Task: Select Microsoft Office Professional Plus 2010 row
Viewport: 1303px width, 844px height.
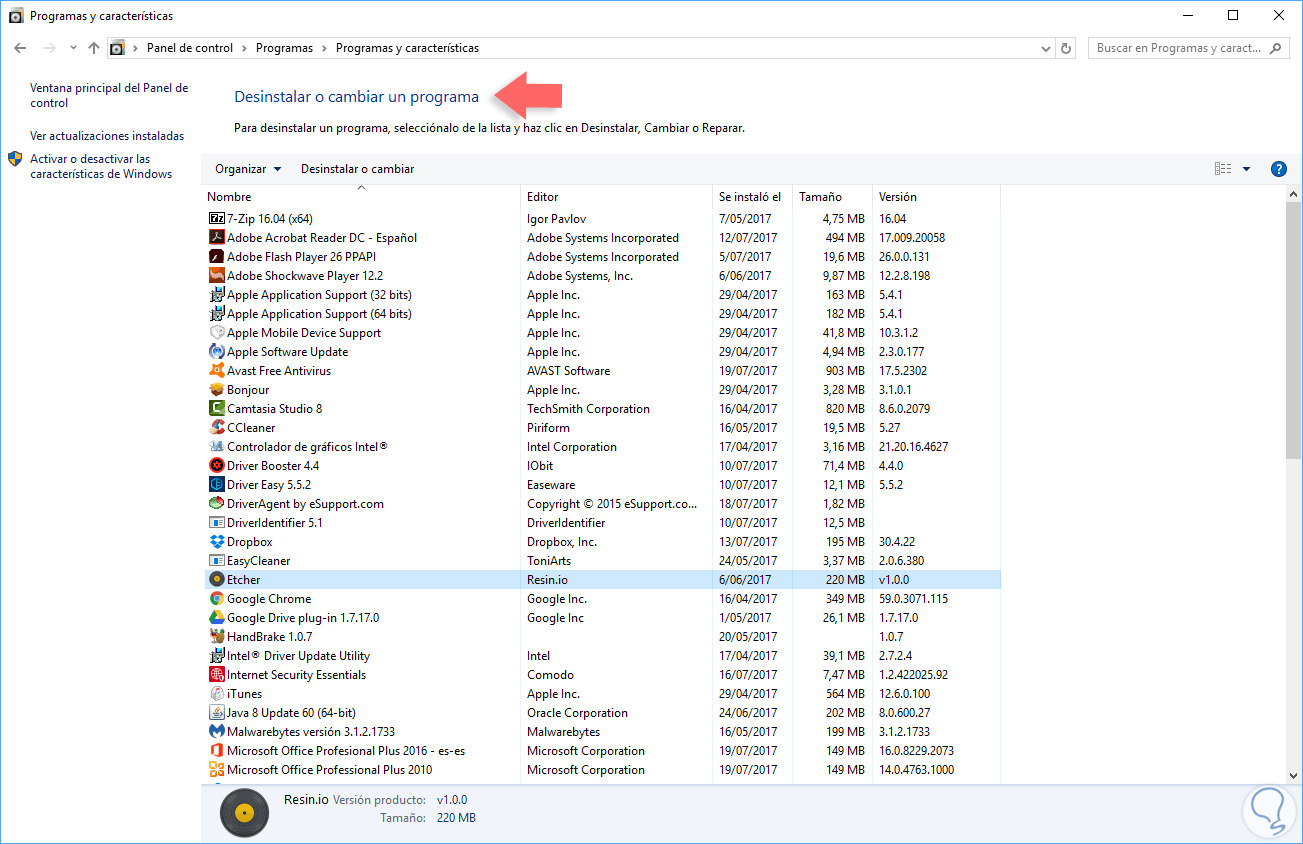Action: [602, 769]
